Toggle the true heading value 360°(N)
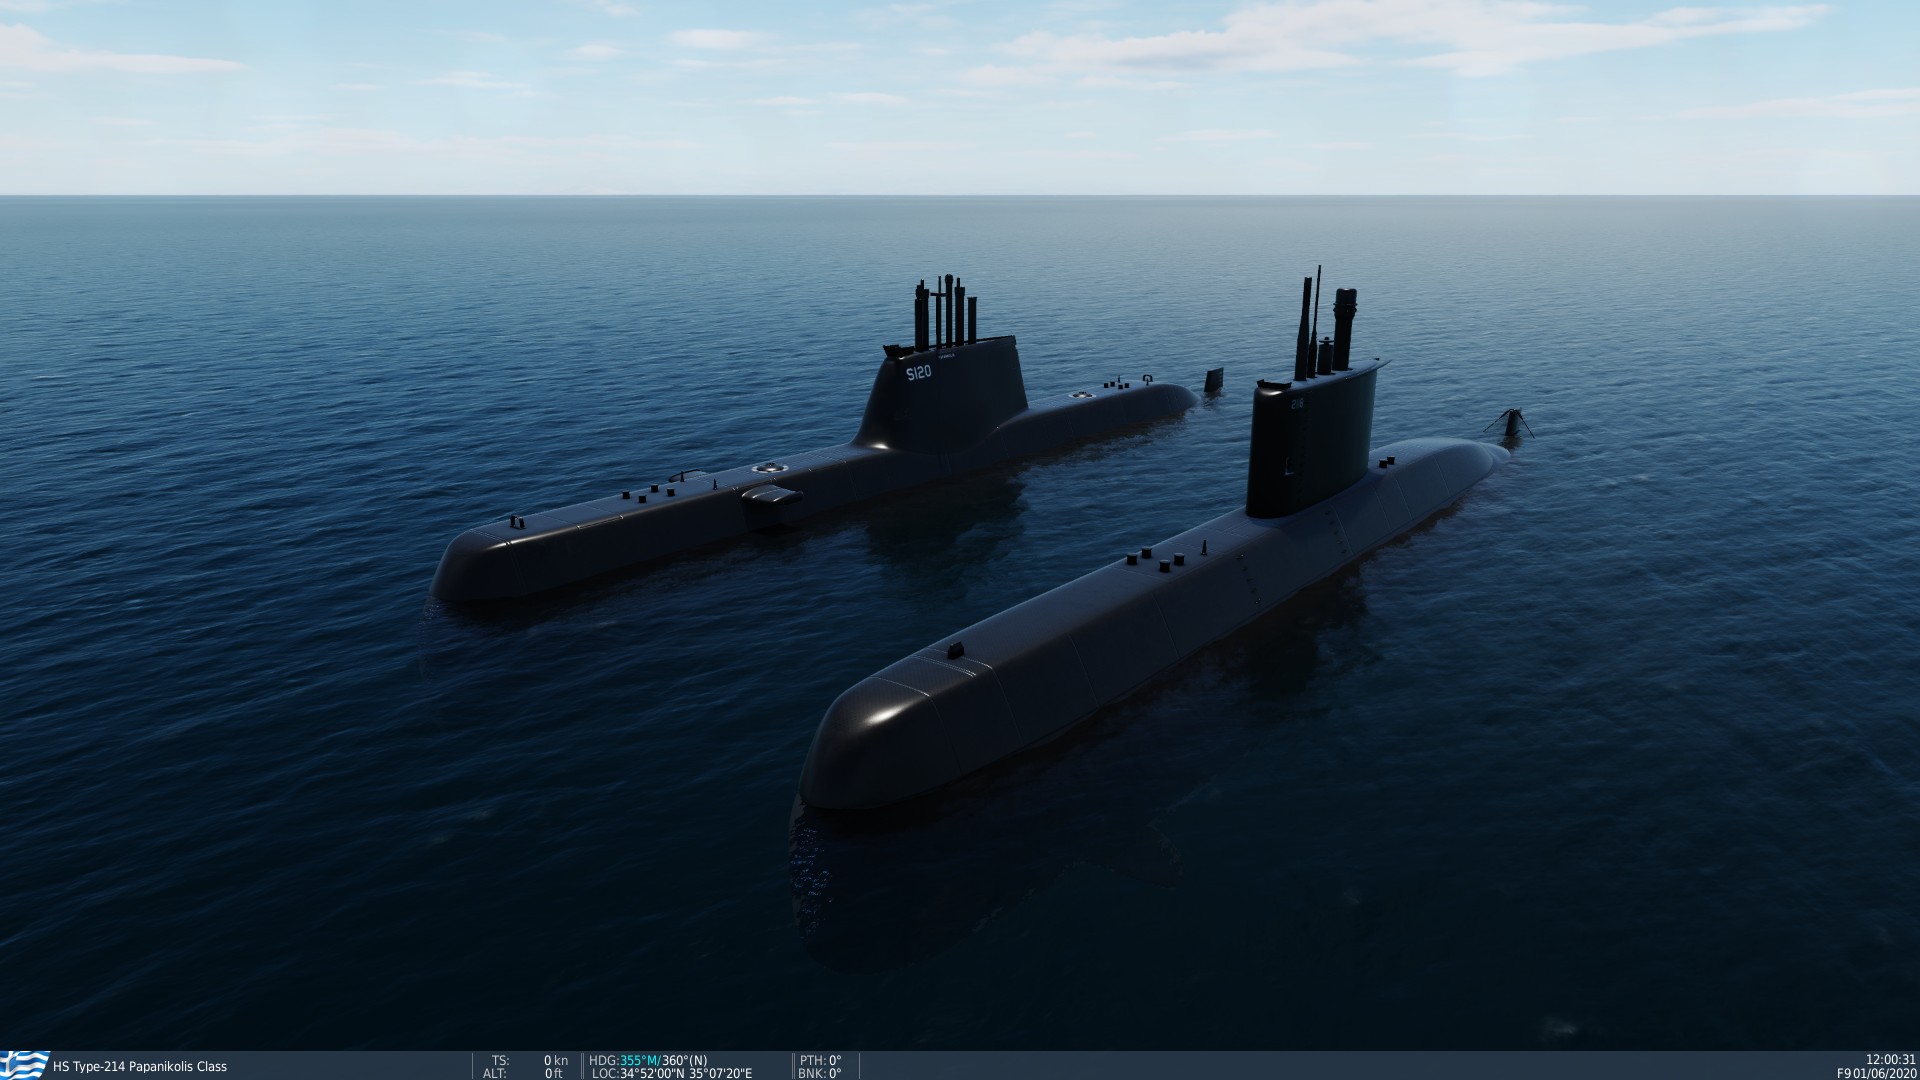This screenshot has width=1920, height=1080. pyautogui.click(x=687, y=1060)
